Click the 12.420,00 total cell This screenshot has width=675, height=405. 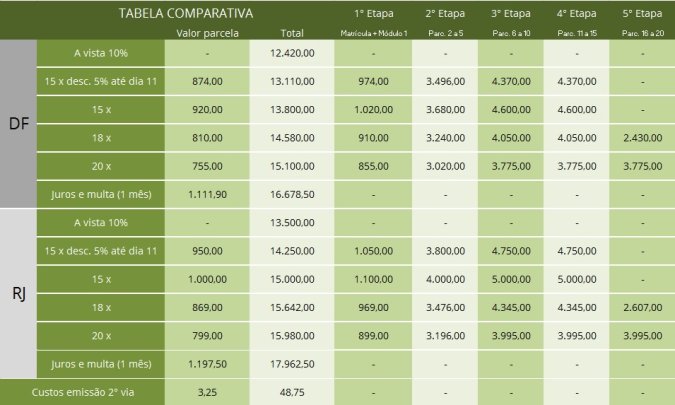pyautogui.click(x=293, y=52)
